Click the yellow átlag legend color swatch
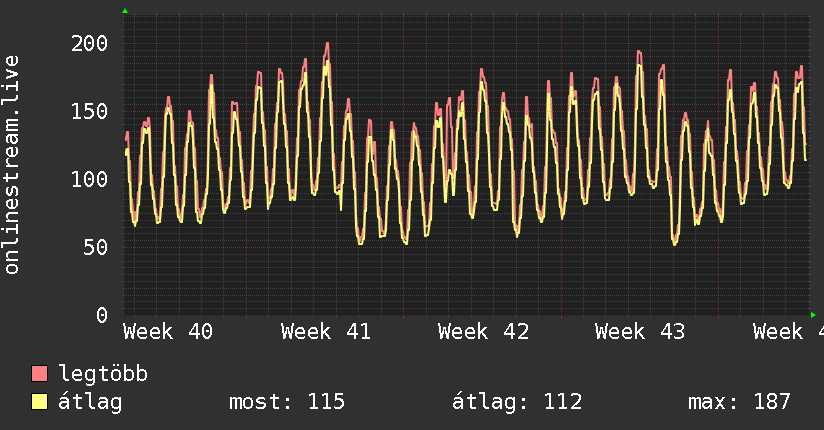 (x=39, y=402)
